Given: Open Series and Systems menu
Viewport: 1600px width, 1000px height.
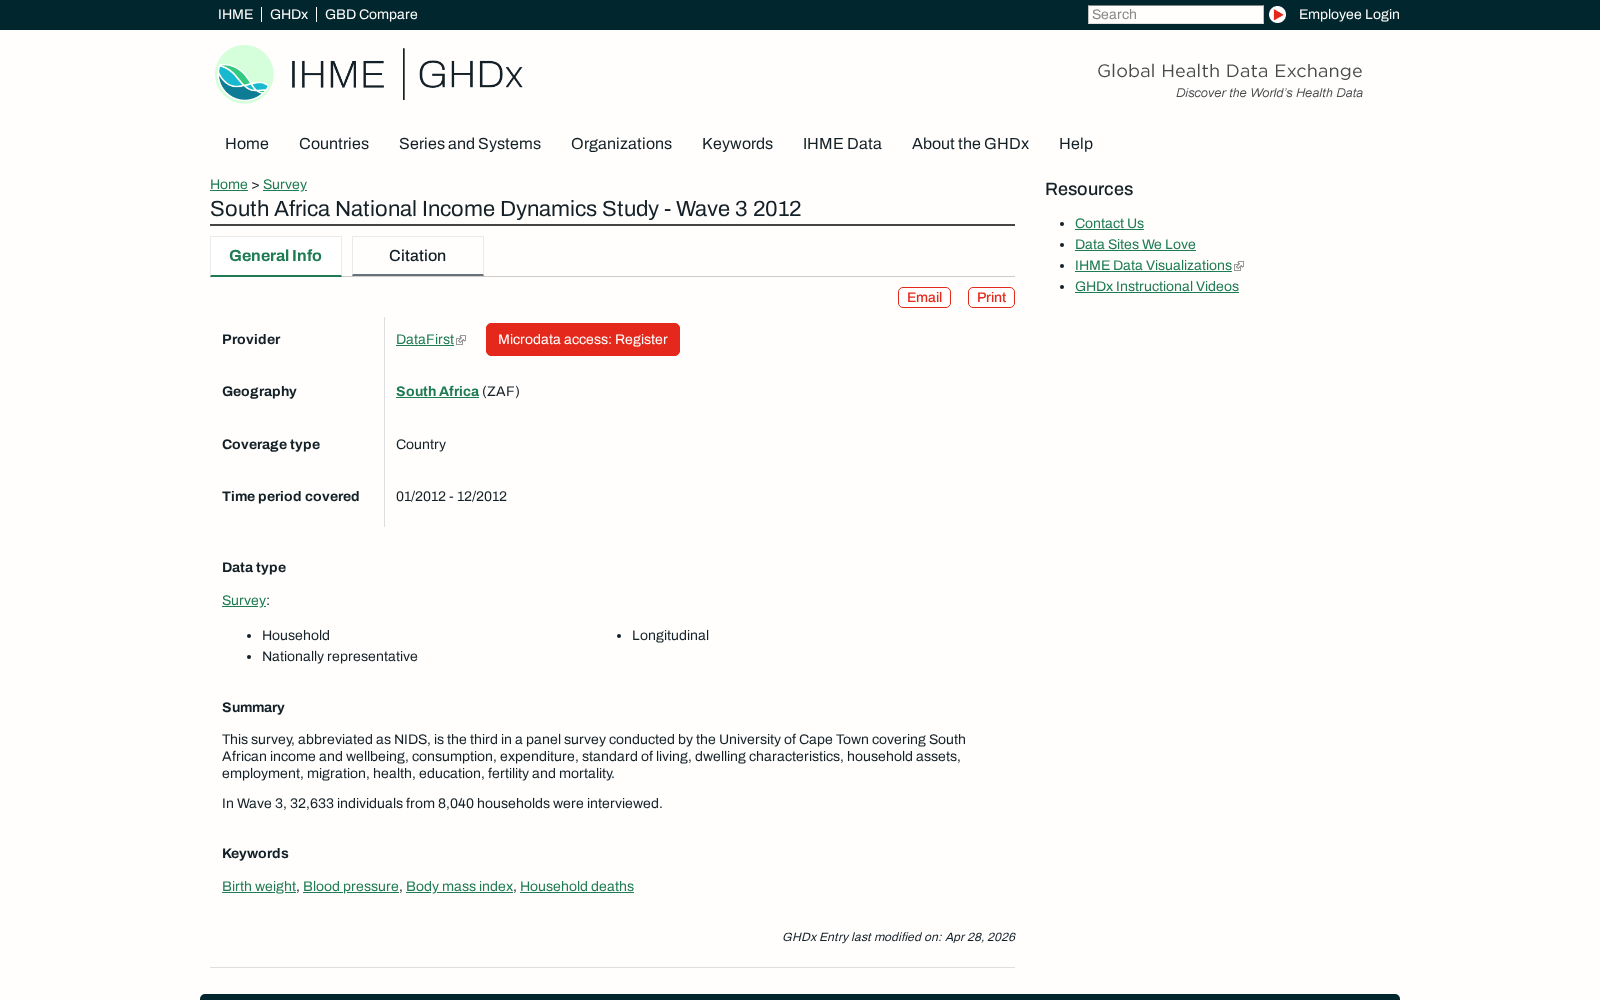Looking at the screenshot, I should pyautogui.click(x=470, y=144).
